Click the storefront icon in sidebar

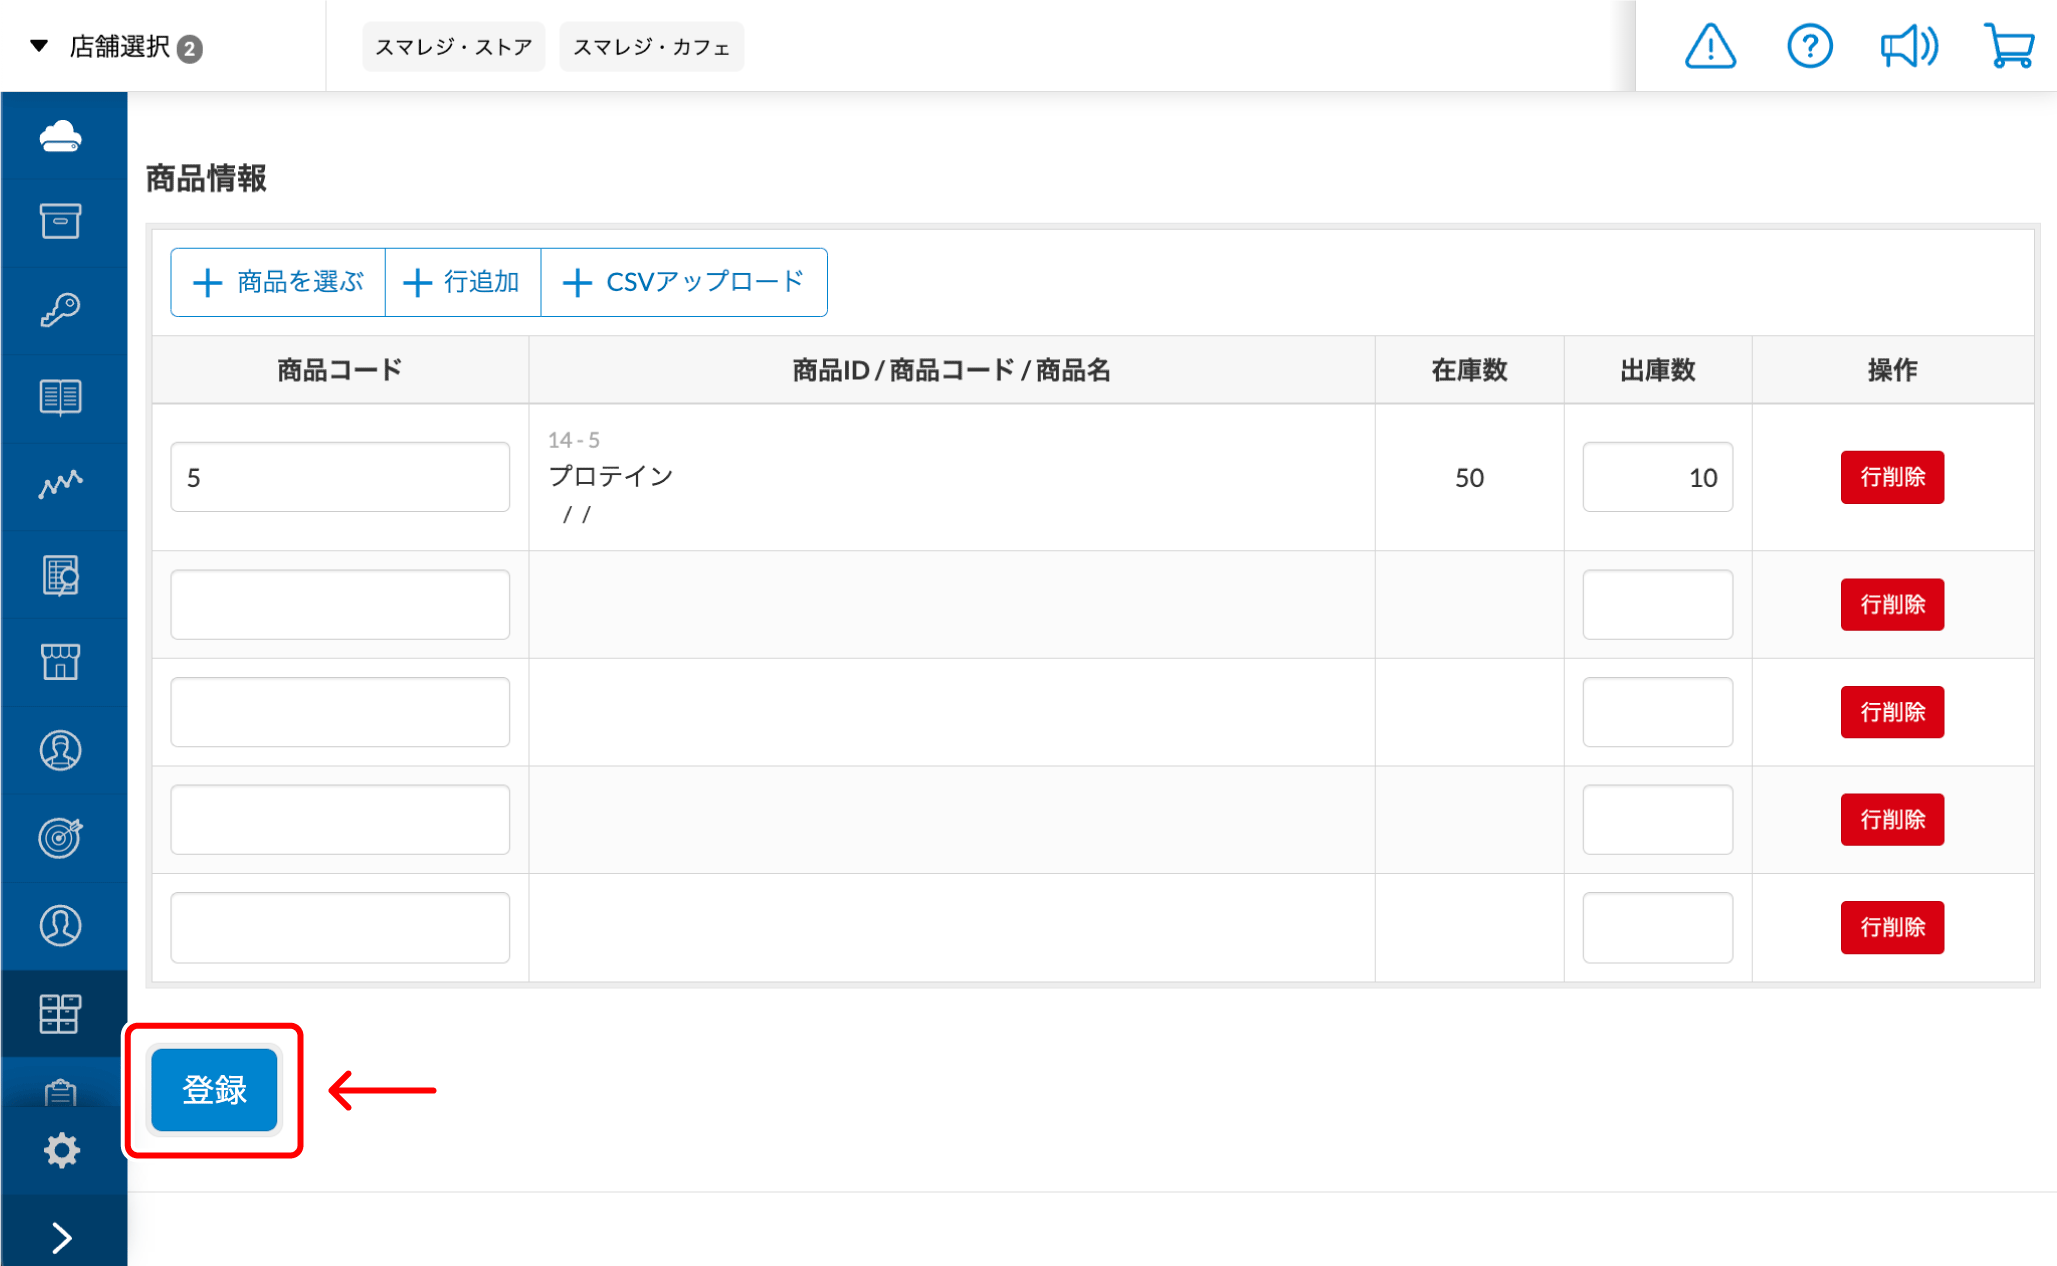click(60, 662)
